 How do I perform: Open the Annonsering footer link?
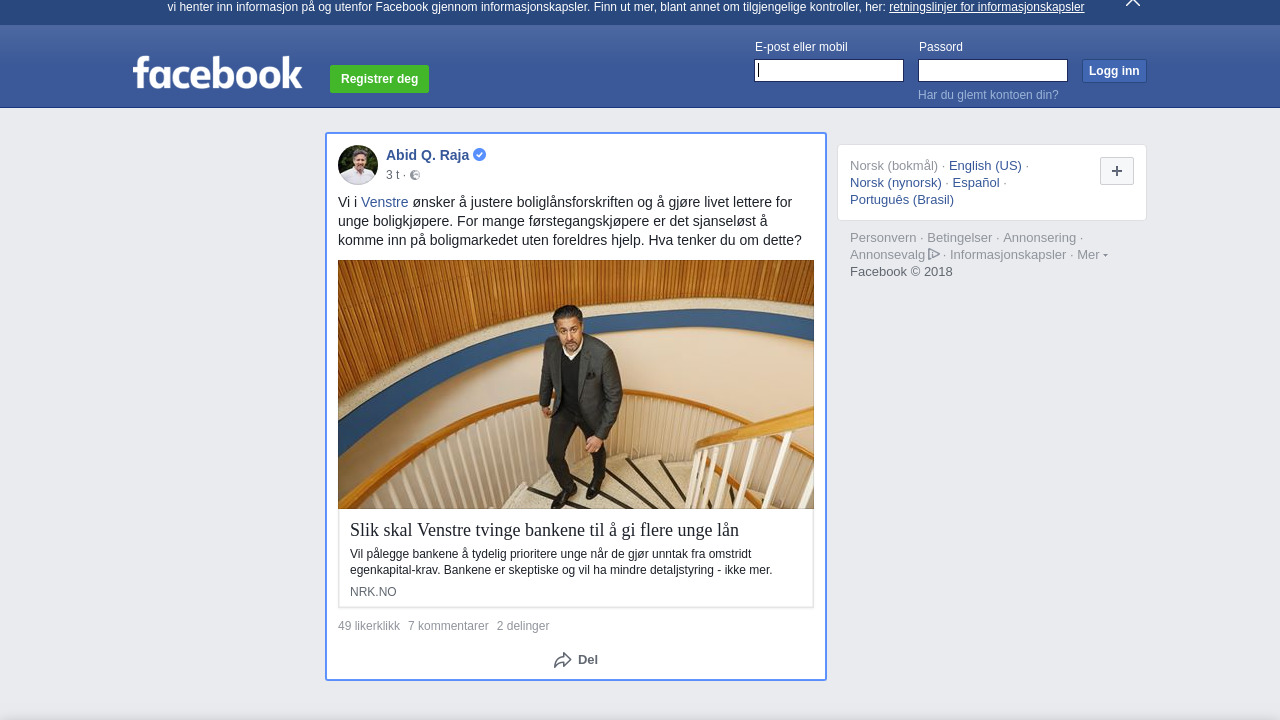[1040, 238]
